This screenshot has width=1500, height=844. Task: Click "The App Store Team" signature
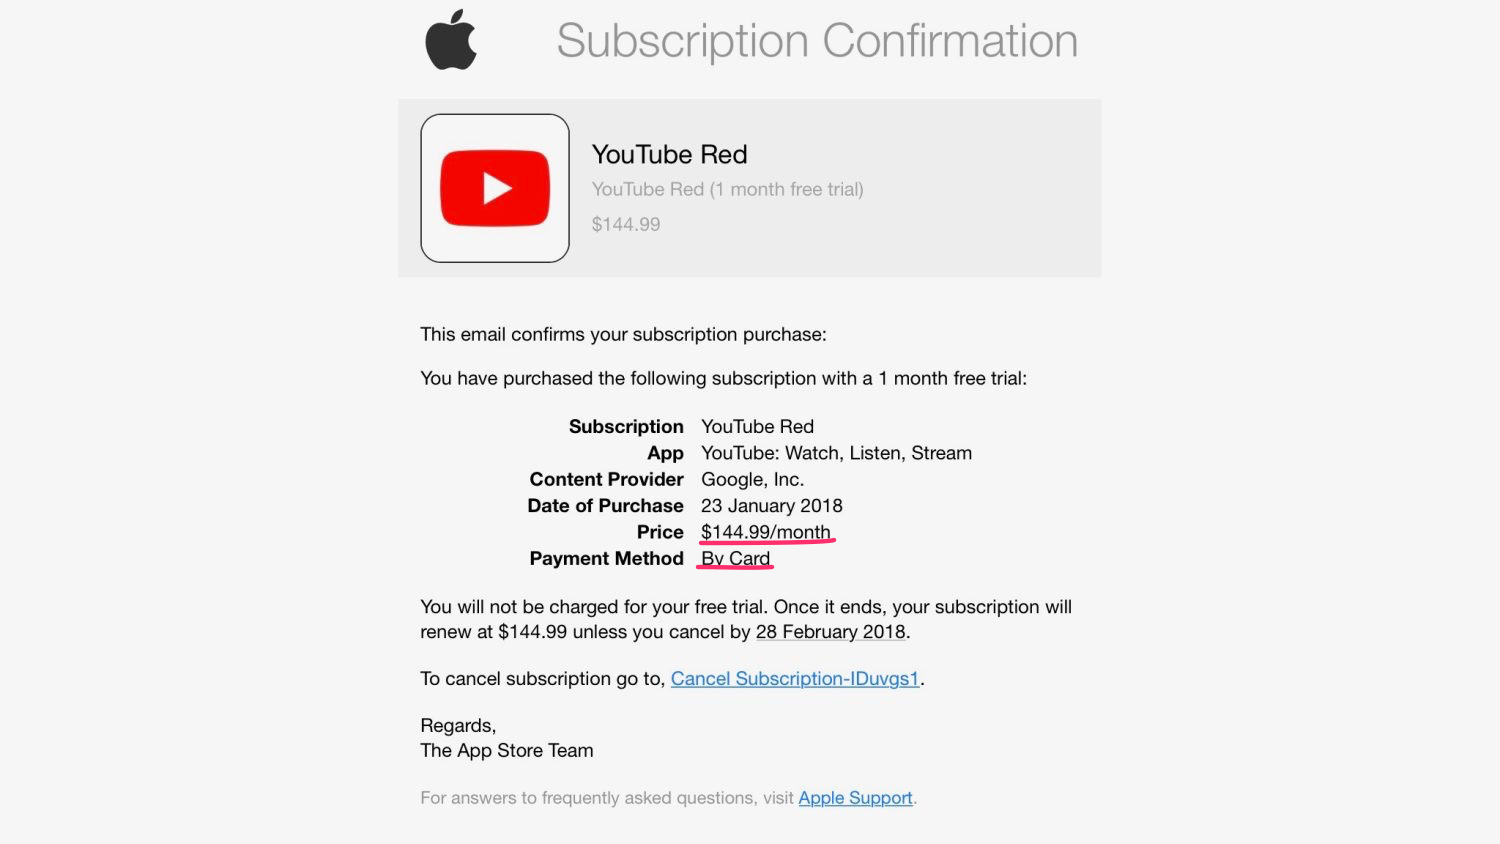pyautogui.click(x=507, y=750)
